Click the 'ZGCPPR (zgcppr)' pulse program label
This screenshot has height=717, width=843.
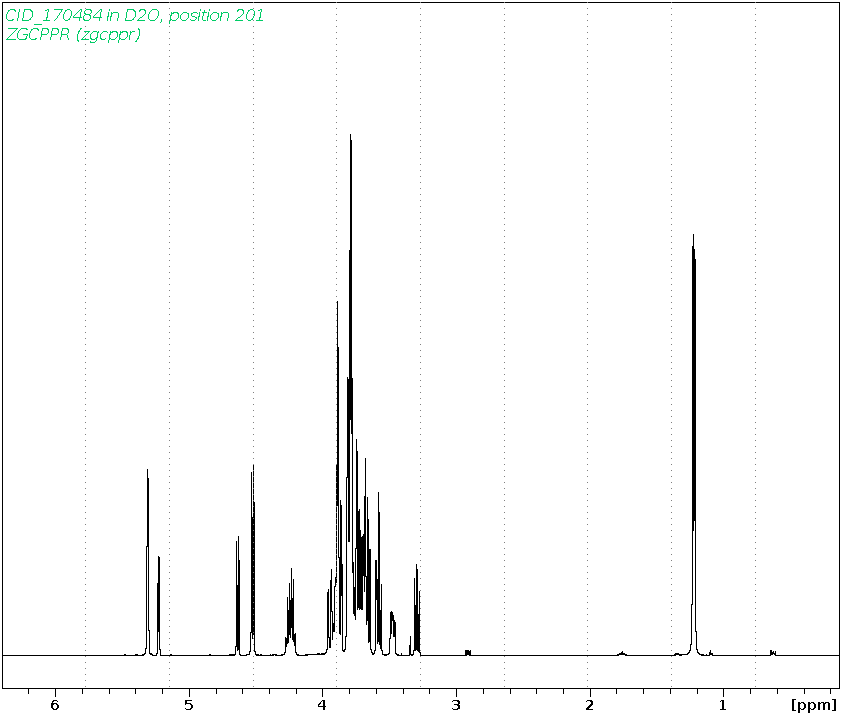73,34
